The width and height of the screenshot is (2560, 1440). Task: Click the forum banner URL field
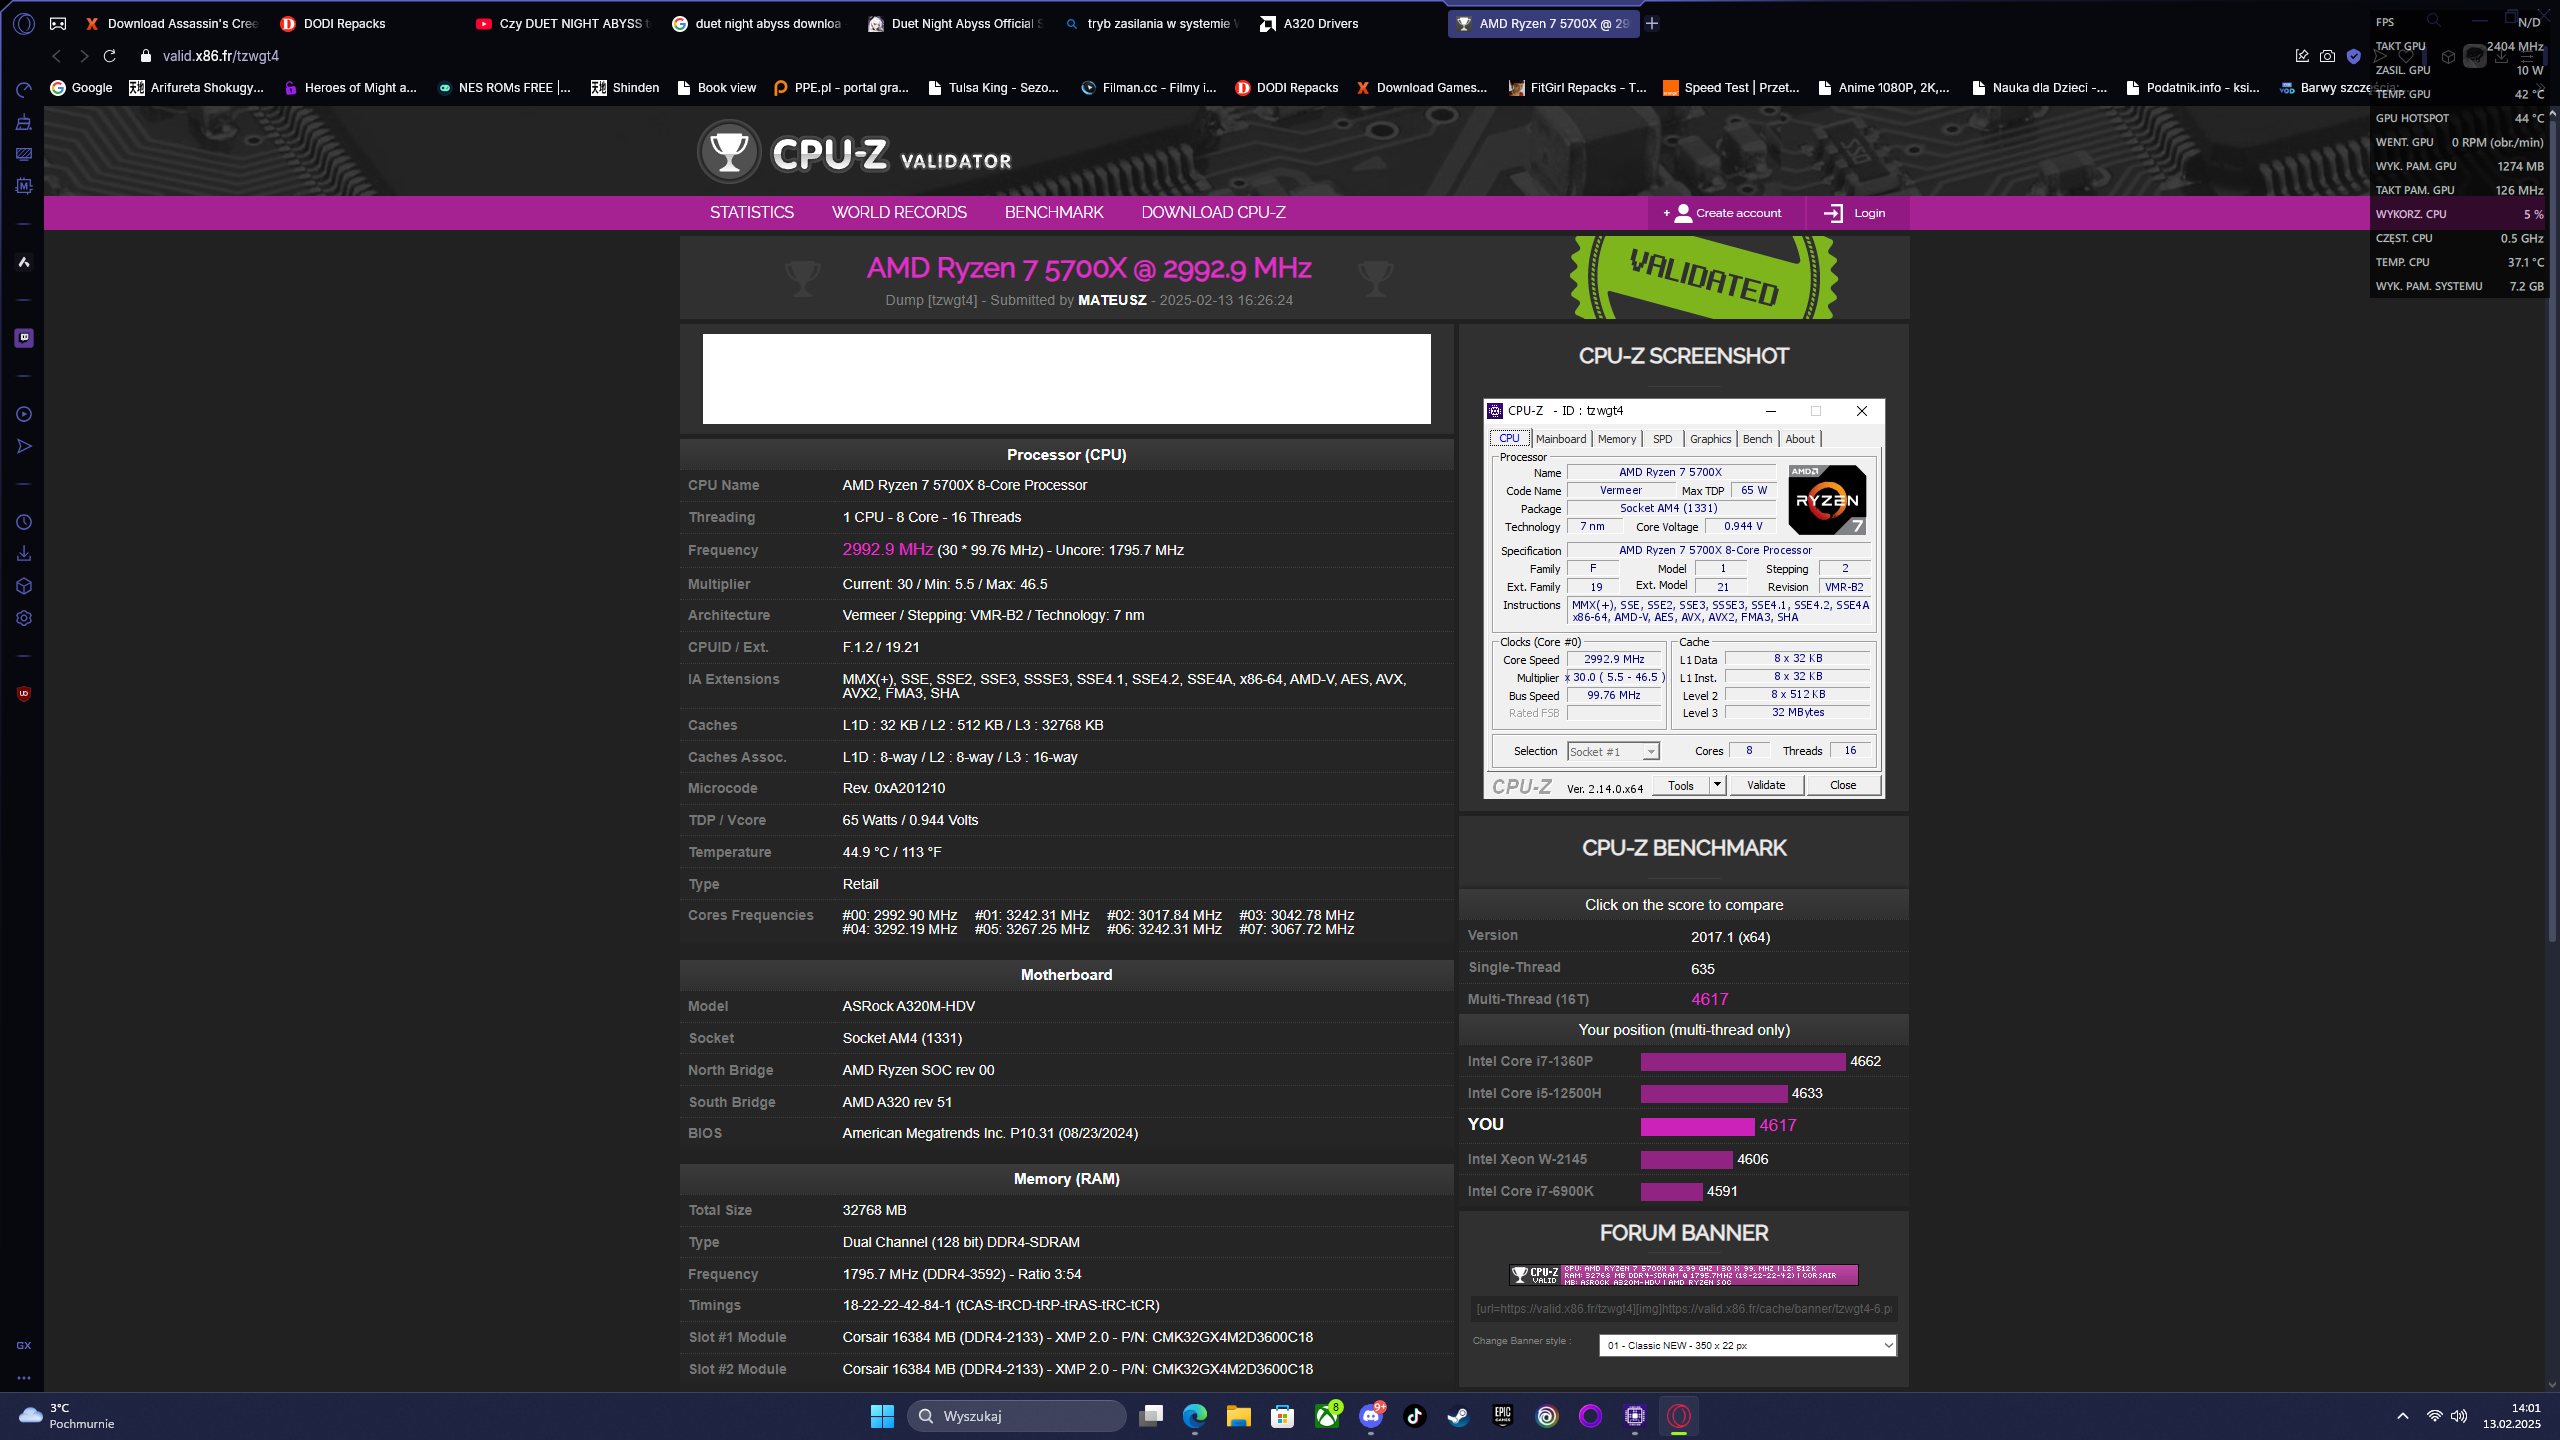[x=1683, y=1308]
